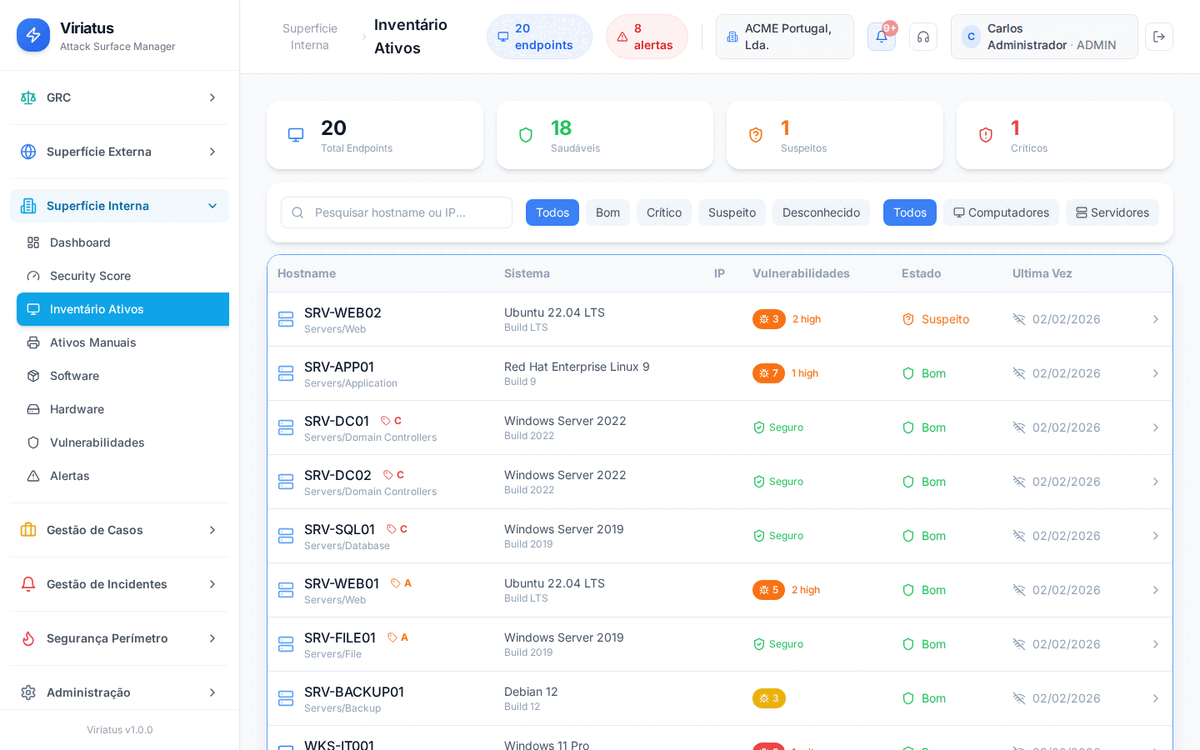This screenshot has height=750, width=1200.
Task: Open the 20 endpoints badge
Action: point(539,36)
